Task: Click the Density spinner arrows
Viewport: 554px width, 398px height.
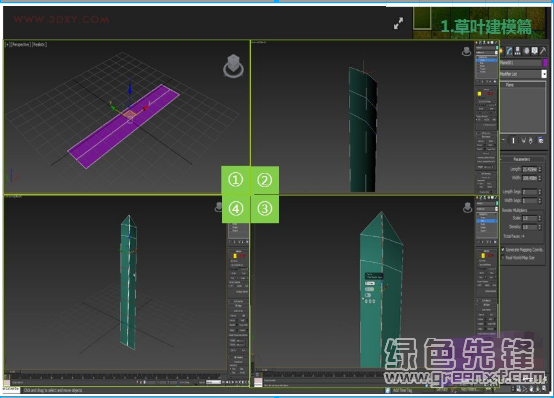Action: pos(540,227)
